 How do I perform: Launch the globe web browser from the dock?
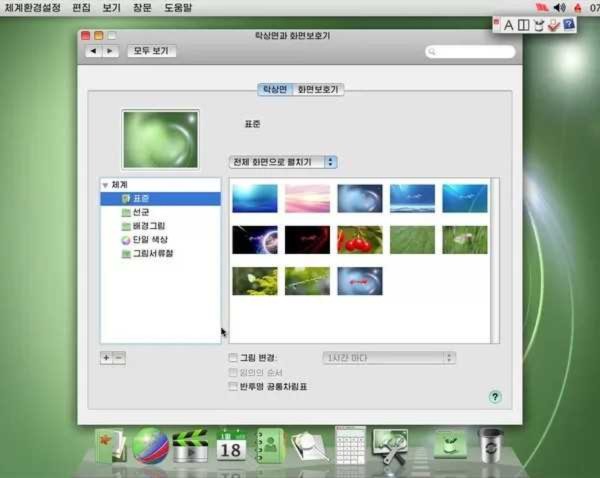[150, 446]
